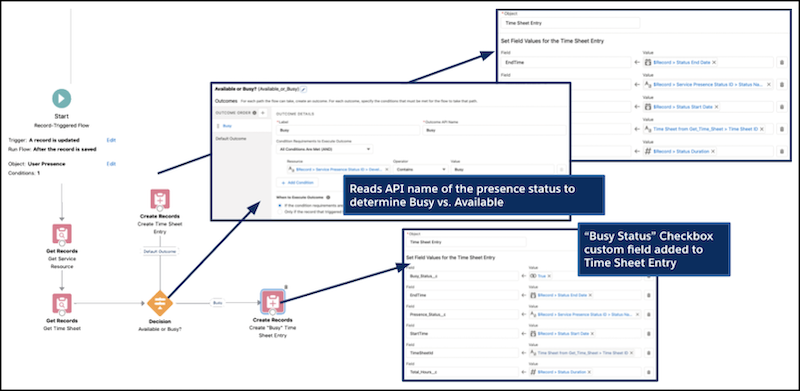Select the Create Time Sheet Entry element icon
The width and height of the screenshot is (800, 391).
click(x=160, y=199)
